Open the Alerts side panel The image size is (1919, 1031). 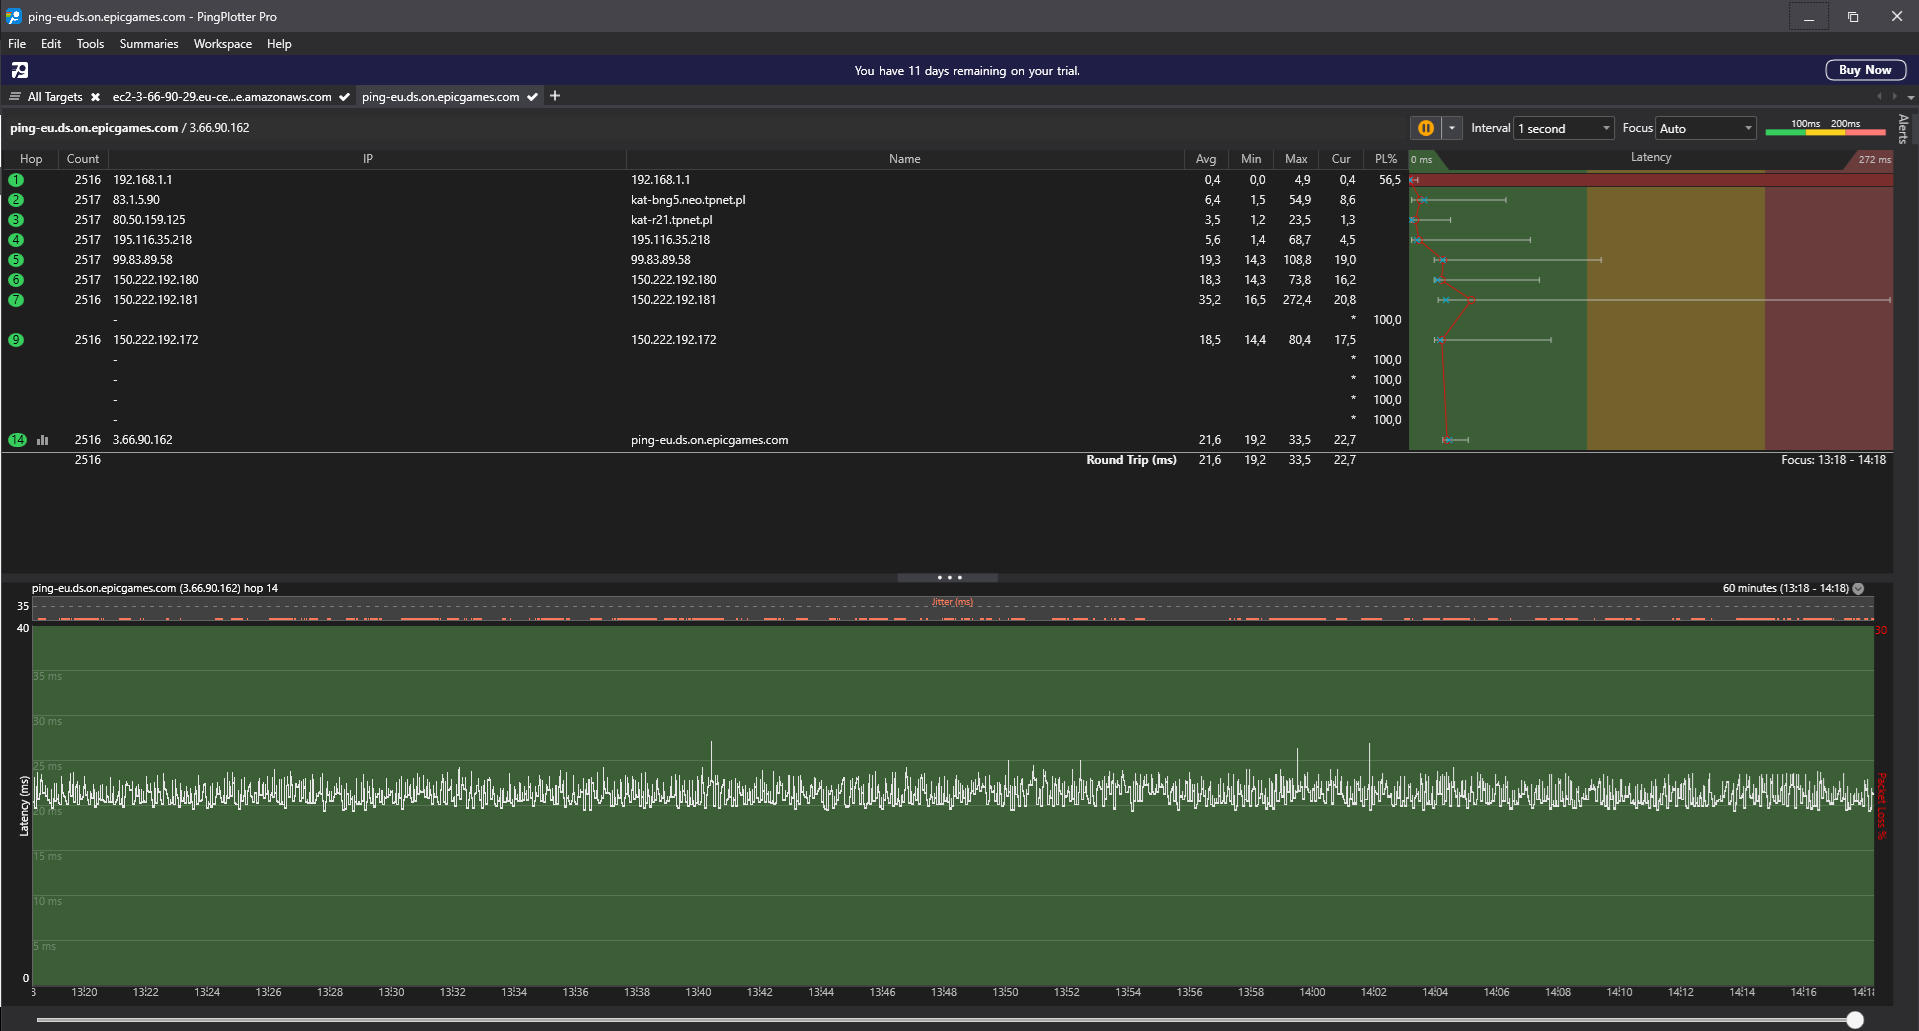1903,129
